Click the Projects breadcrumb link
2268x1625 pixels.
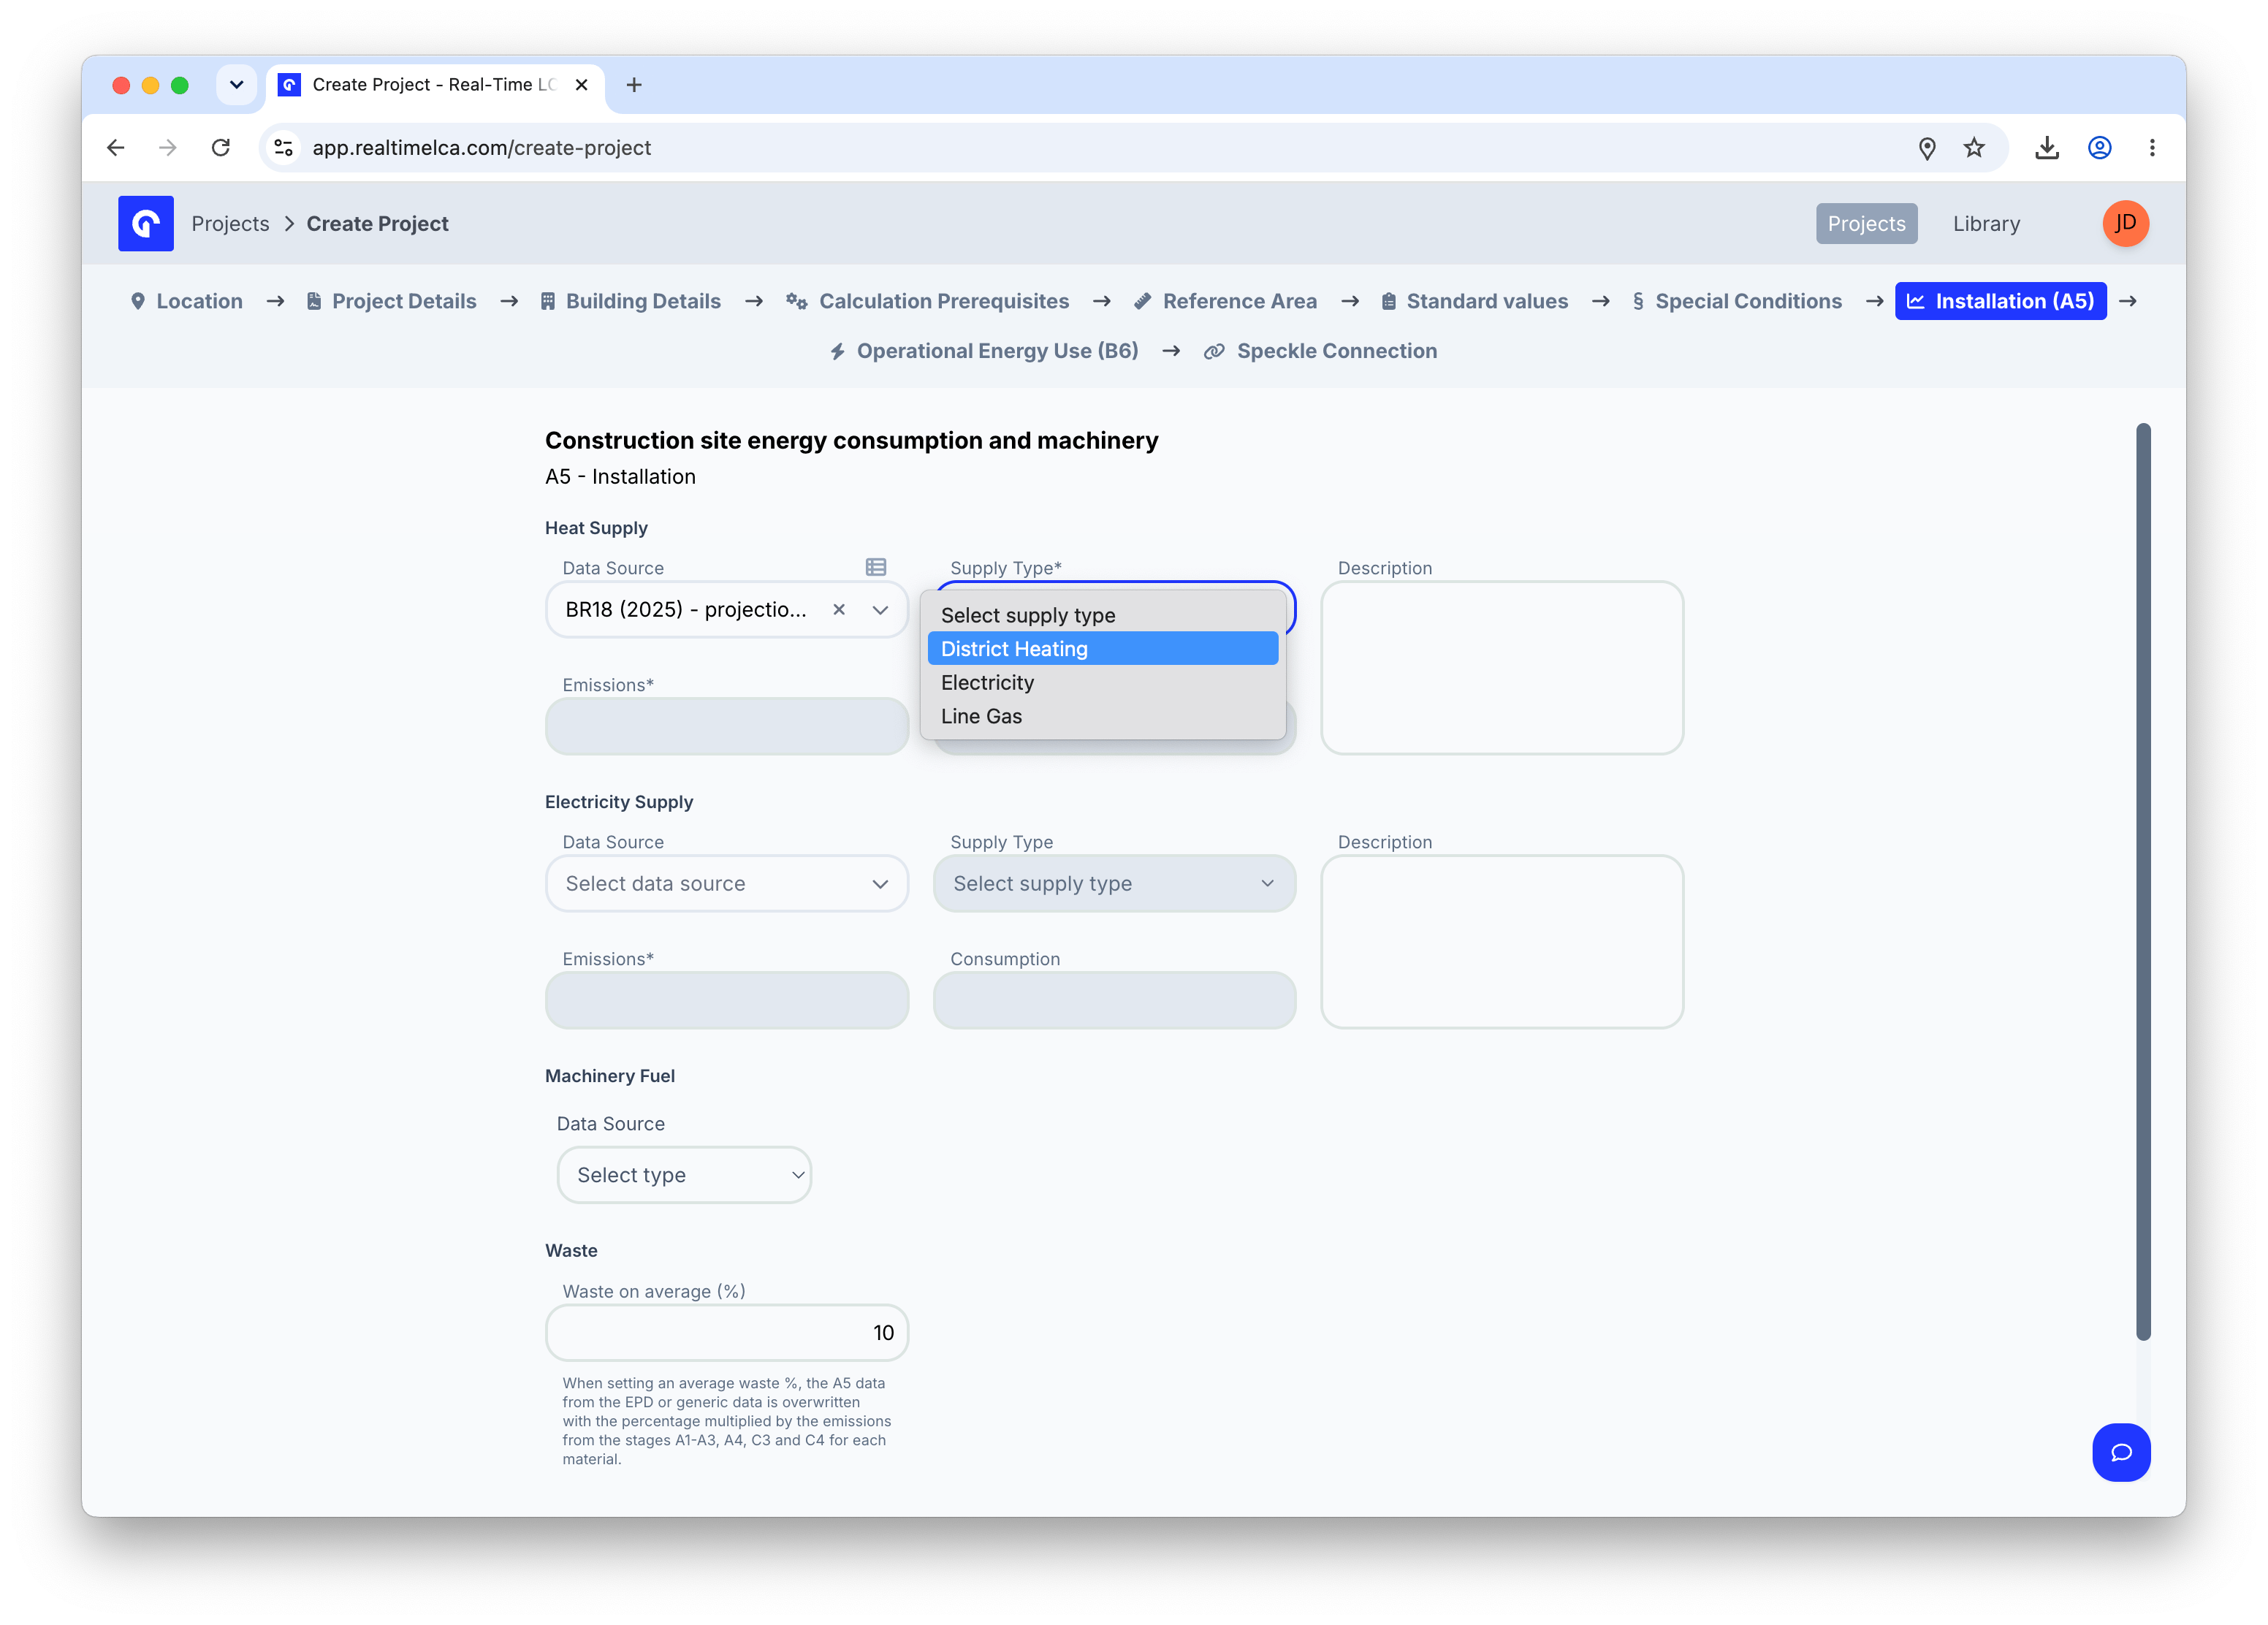230,223
